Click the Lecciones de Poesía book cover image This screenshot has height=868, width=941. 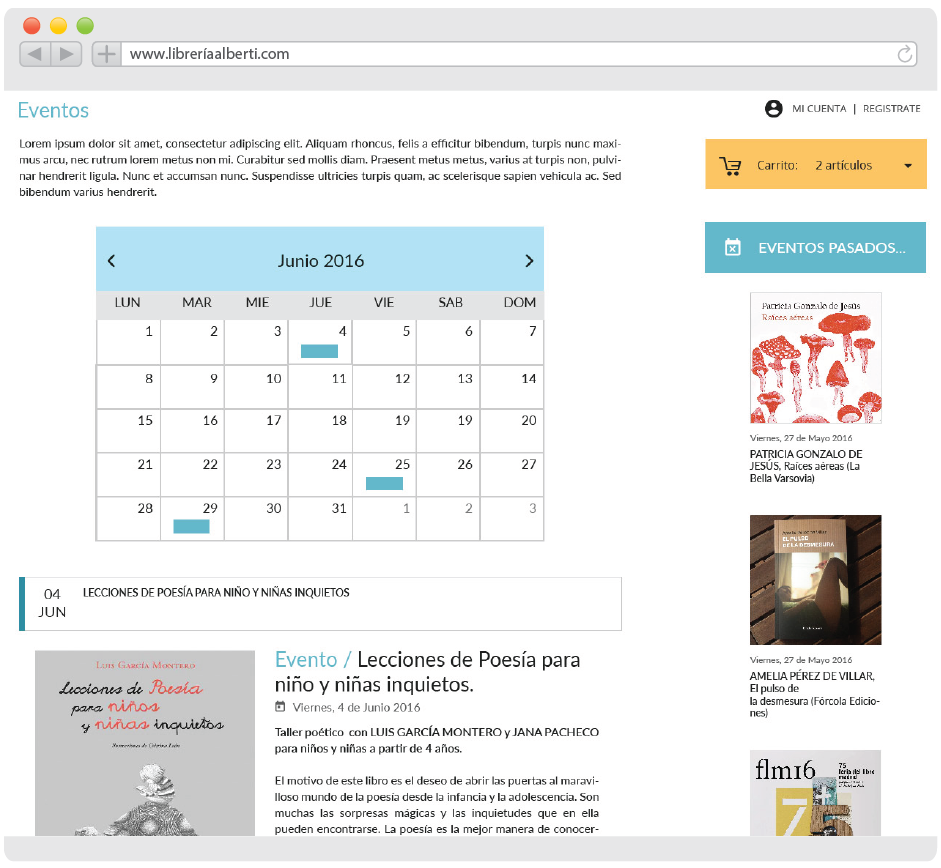click(145, 743)
